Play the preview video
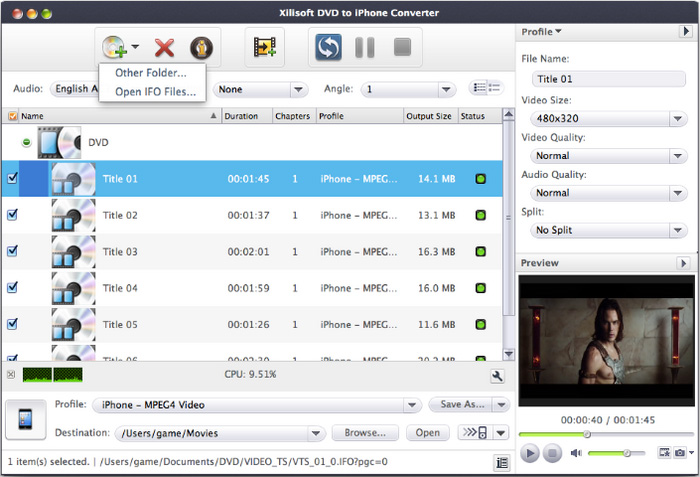This screenshot has width=700, height=477. 529,453
